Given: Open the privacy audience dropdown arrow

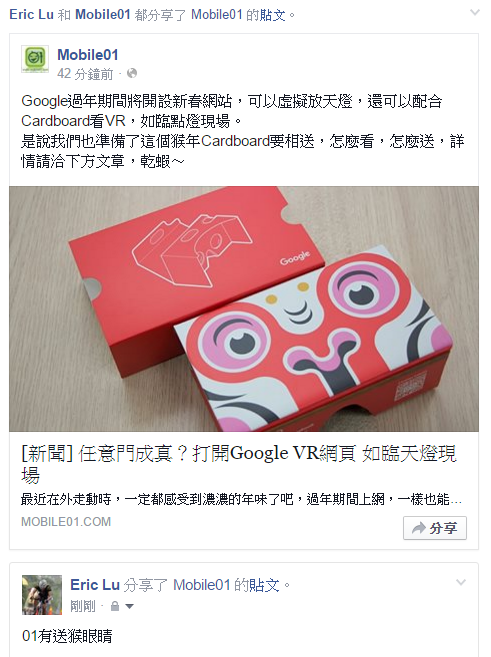Looking at the screenshot, I should (129, 606).
